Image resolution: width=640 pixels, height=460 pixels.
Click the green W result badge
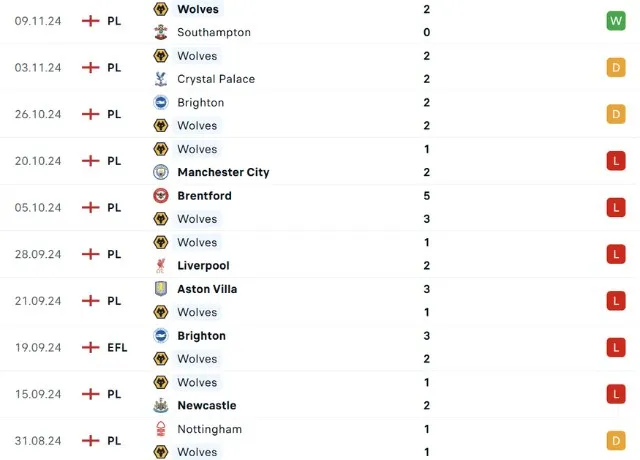point(615,21)
